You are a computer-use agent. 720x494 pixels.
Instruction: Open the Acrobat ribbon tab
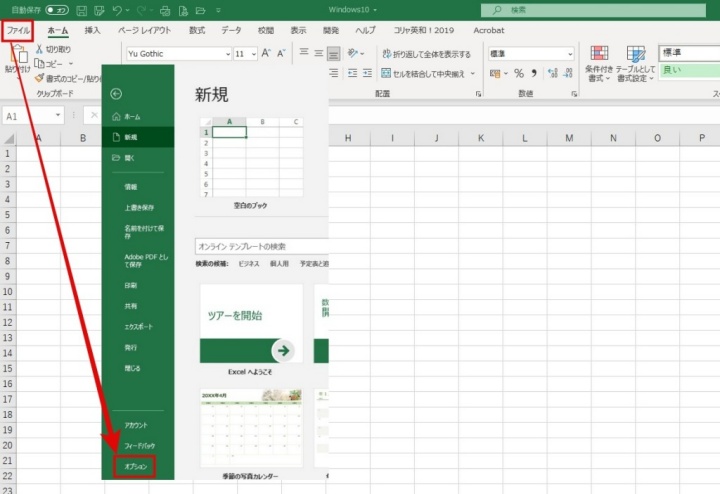(489, 30)
